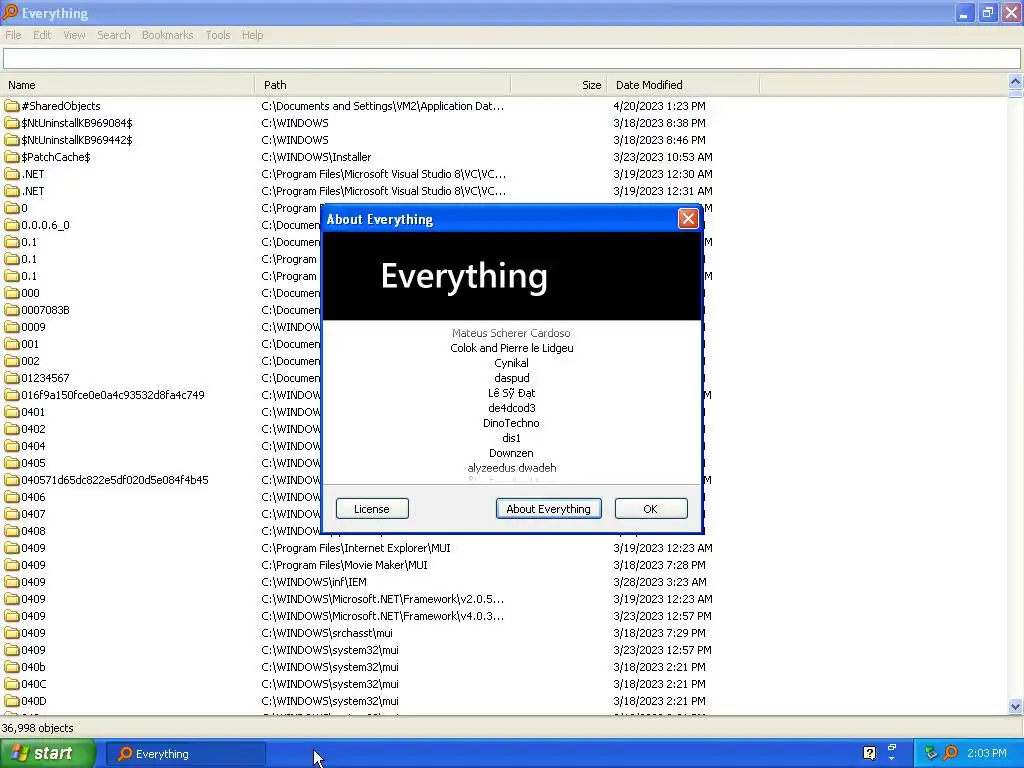This screenshot has width=1024, height=768.
Task: Open the View menu
Action: tap(74, 35)
